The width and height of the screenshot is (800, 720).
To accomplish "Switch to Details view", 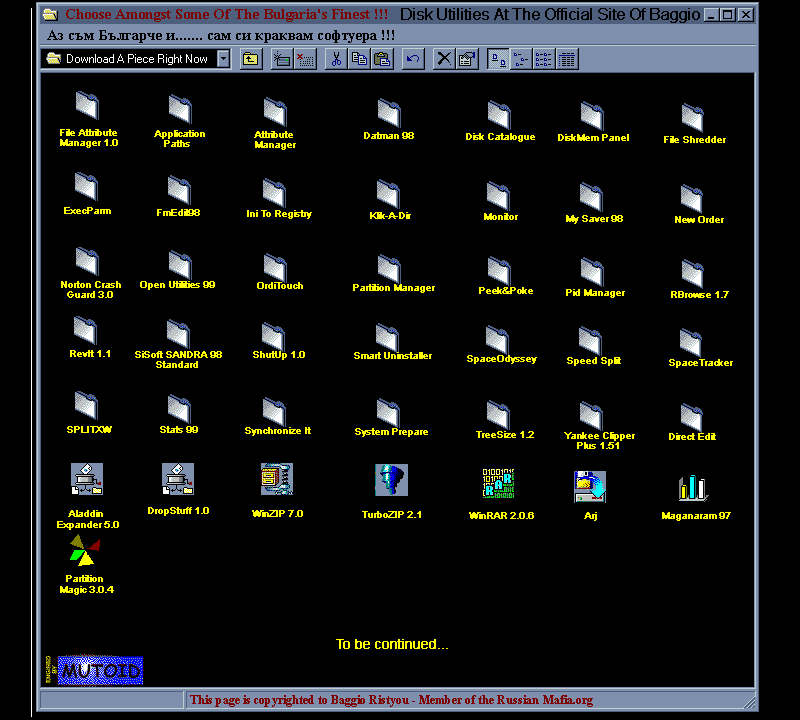I will click(x=567, y=59).
